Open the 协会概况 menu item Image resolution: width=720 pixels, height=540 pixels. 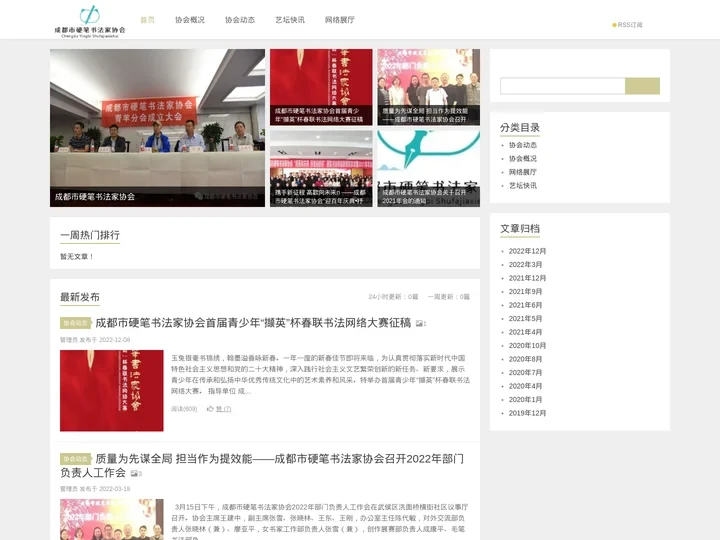[190, 20]
